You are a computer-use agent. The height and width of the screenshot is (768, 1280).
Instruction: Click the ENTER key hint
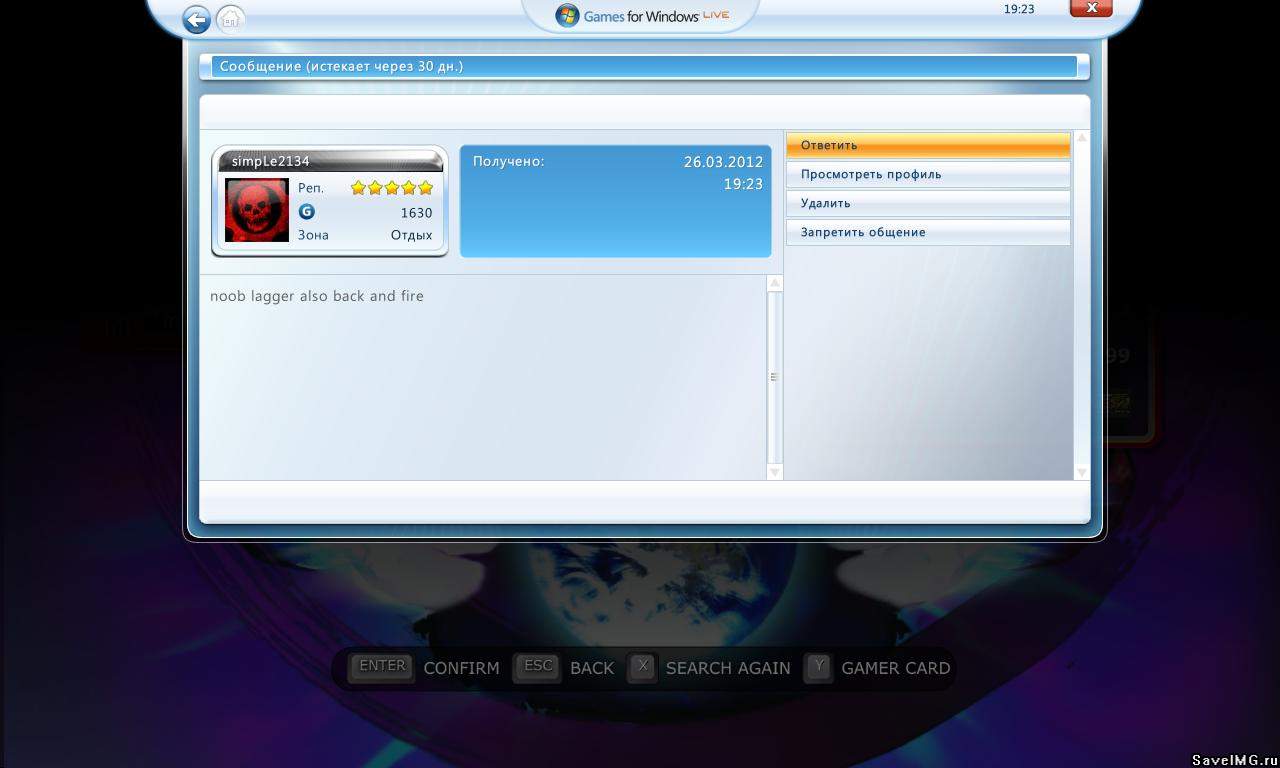pyautogui.click(x=382, y=667)
